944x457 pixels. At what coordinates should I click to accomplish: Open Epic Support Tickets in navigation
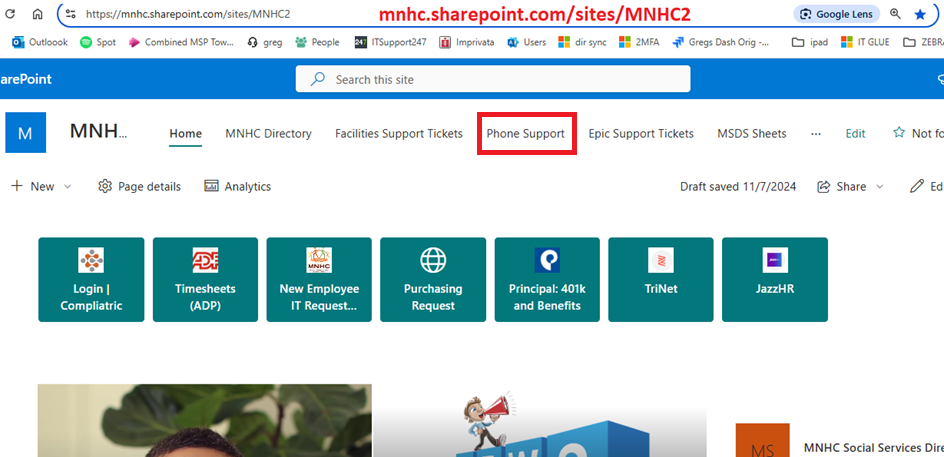(x=641, y=133)
